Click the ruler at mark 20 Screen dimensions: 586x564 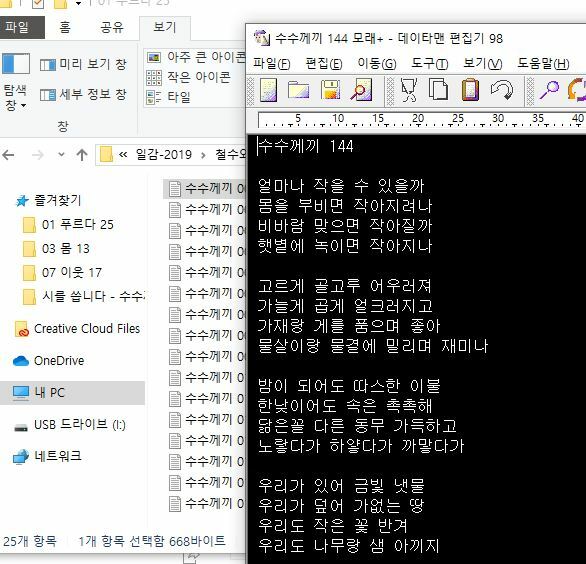(x=418, y=119)
